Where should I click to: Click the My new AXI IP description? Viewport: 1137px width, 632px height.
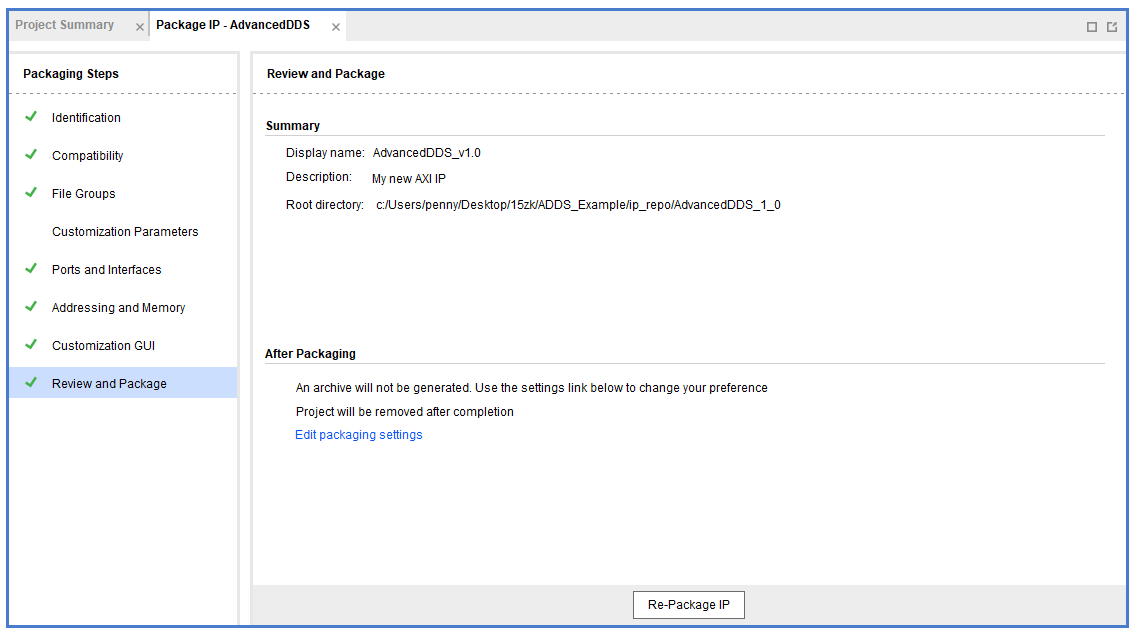click(409, 179)
